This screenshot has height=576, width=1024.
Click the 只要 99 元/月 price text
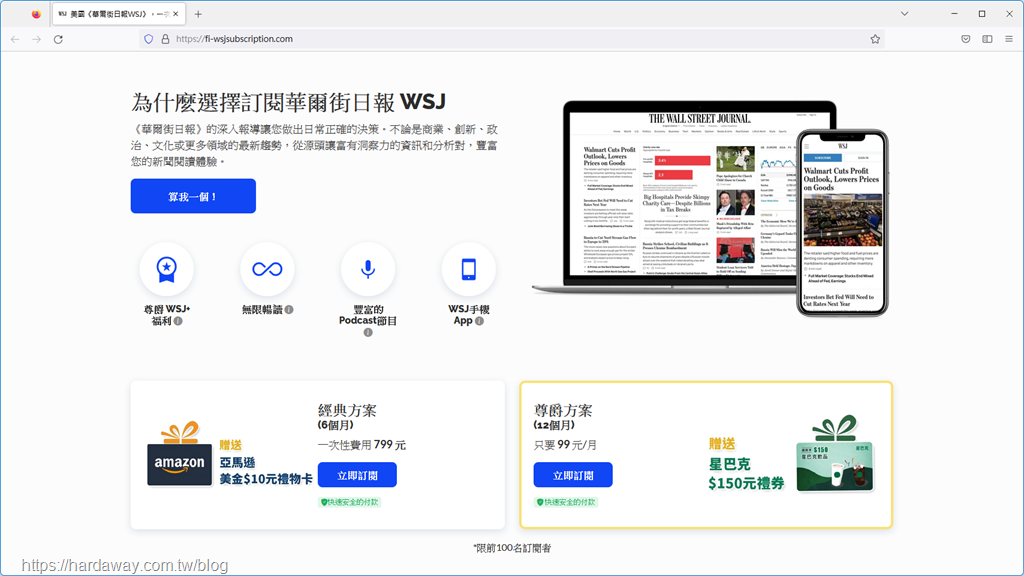pyautogui.click(x=566, y=445)
